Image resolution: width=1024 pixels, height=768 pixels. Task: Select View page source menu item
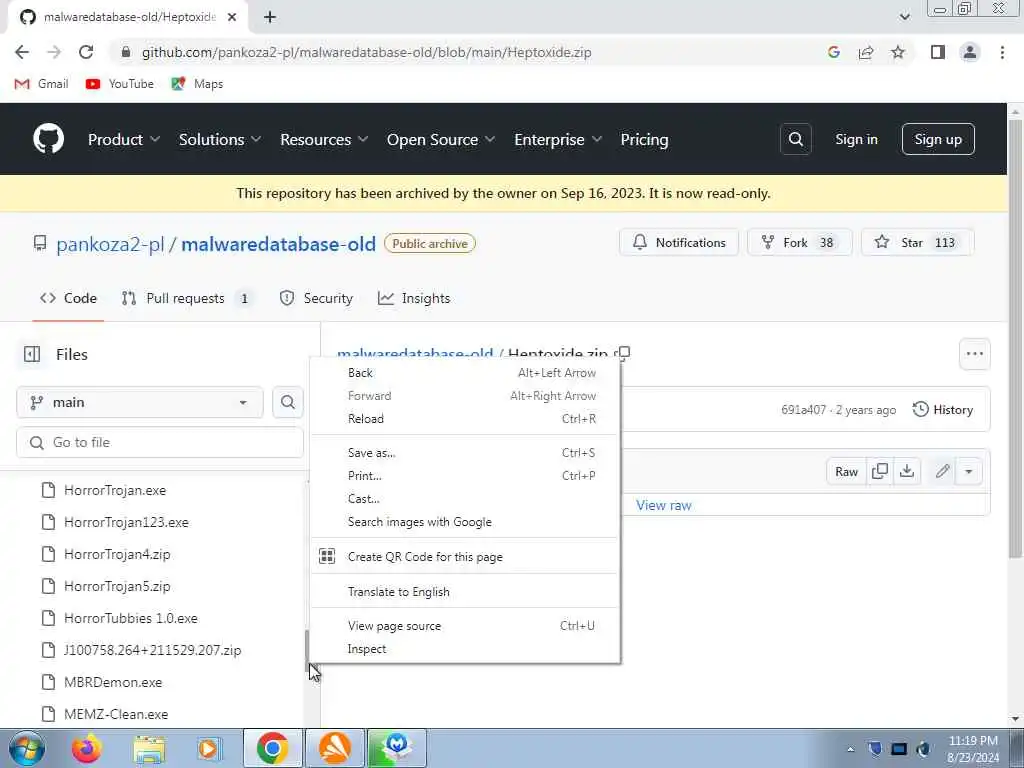click(464, 626)
